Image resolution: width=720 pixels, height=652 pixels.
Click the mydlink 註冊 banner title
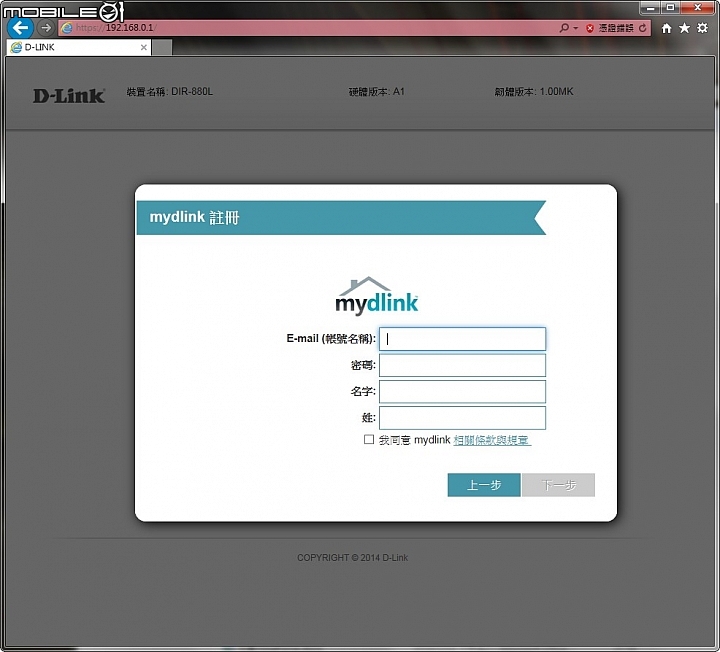[x=194, y=217]
